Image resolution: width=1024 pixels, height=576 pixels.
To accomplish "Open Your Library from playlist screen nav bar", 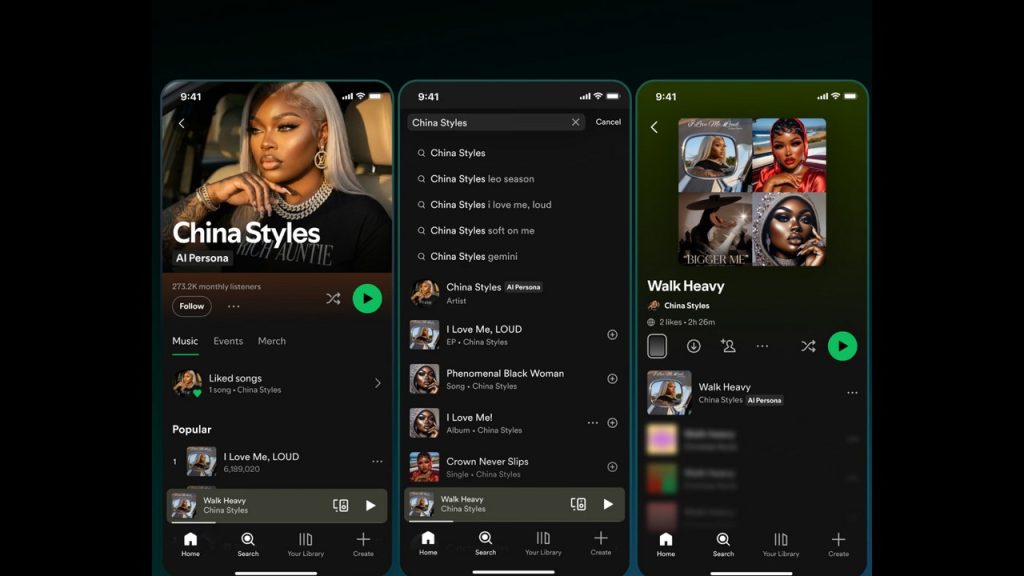I will pyautogui.click(x=781, y=544).
